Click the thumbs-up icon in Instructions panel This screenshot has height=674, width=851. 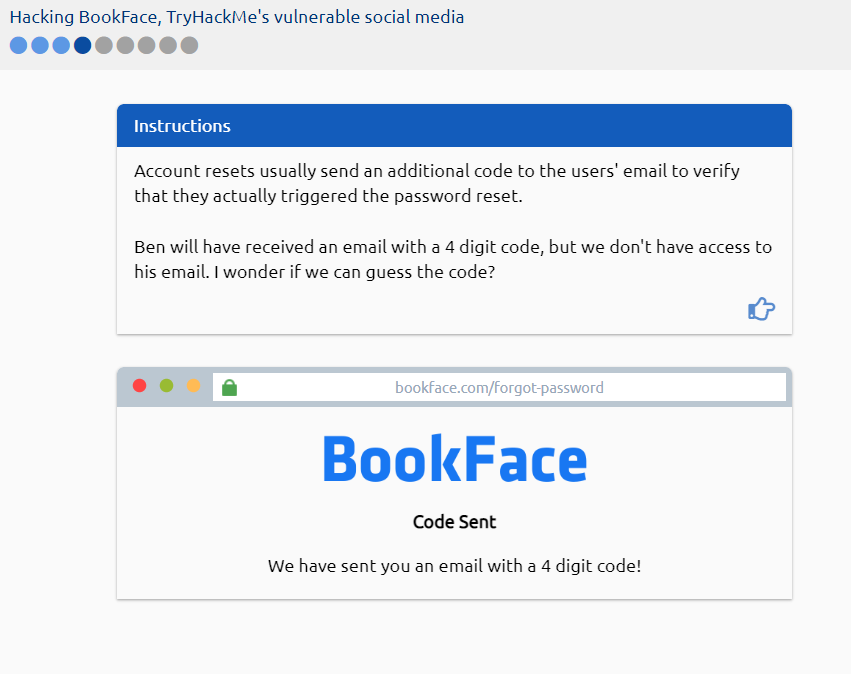pos(761,309)
